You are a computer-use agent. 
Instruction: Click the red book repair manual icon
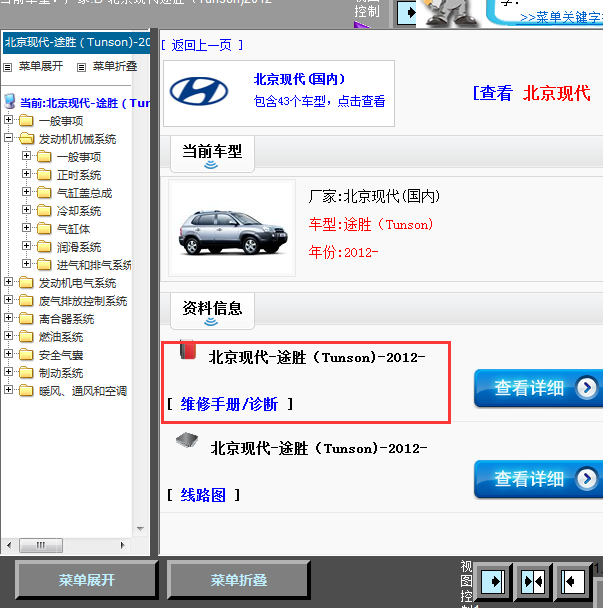point(188,349)
